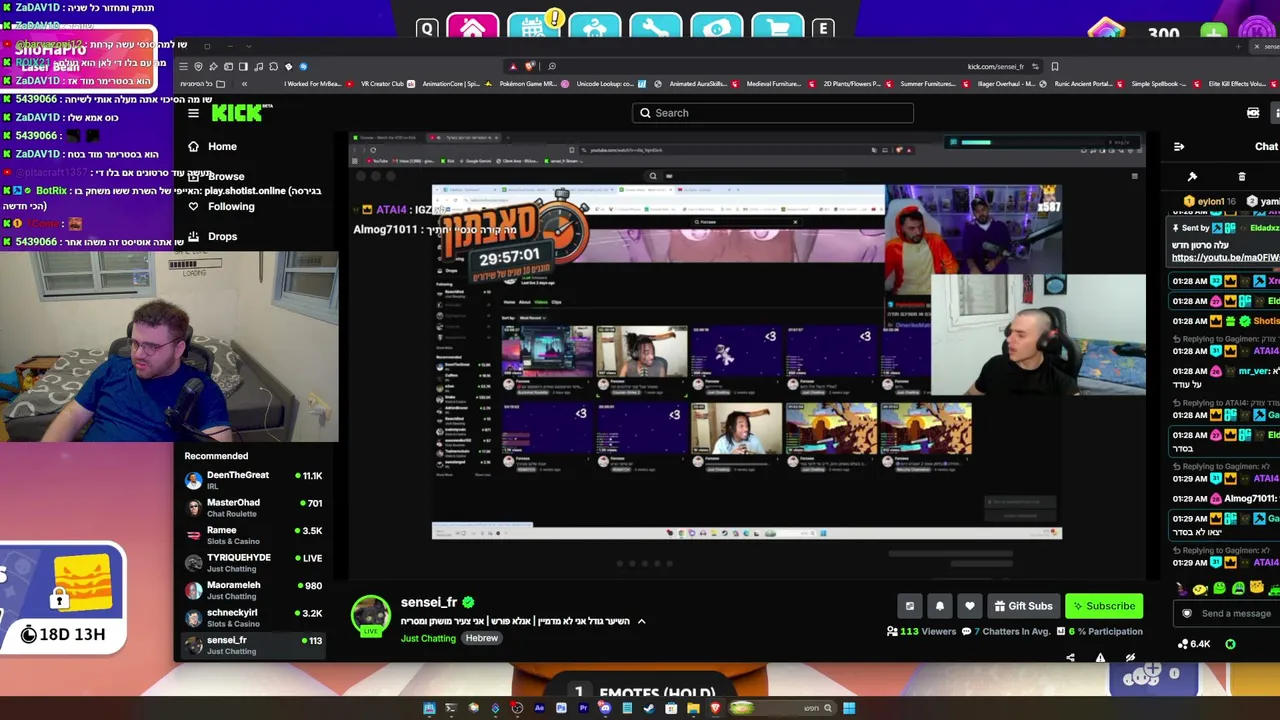This screenshot has height=720, width=1280.
Task: Collapse the chat panel arrow
Action: tap(1179, 147)
